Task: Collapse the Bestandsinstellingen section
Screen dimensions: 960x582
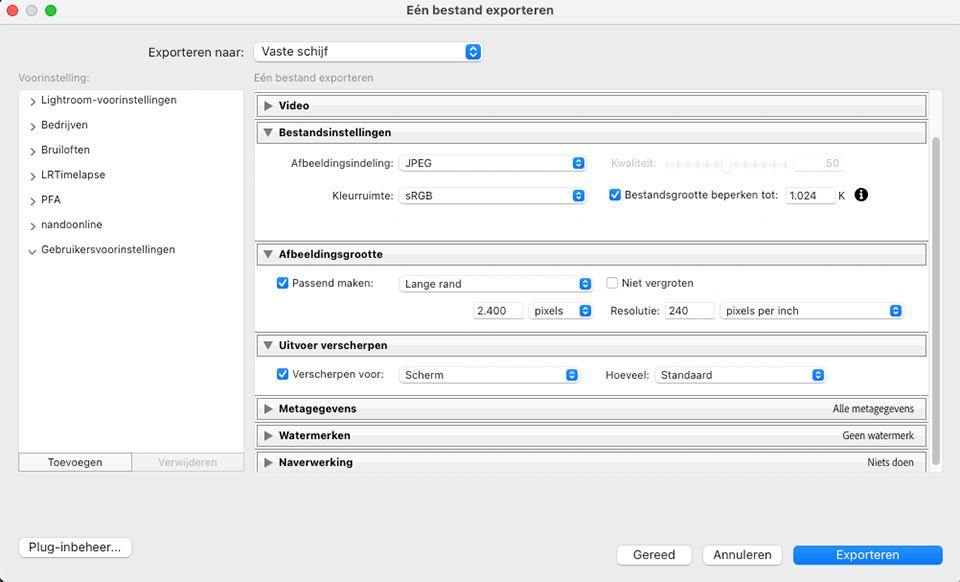Action: pos(268,132)
